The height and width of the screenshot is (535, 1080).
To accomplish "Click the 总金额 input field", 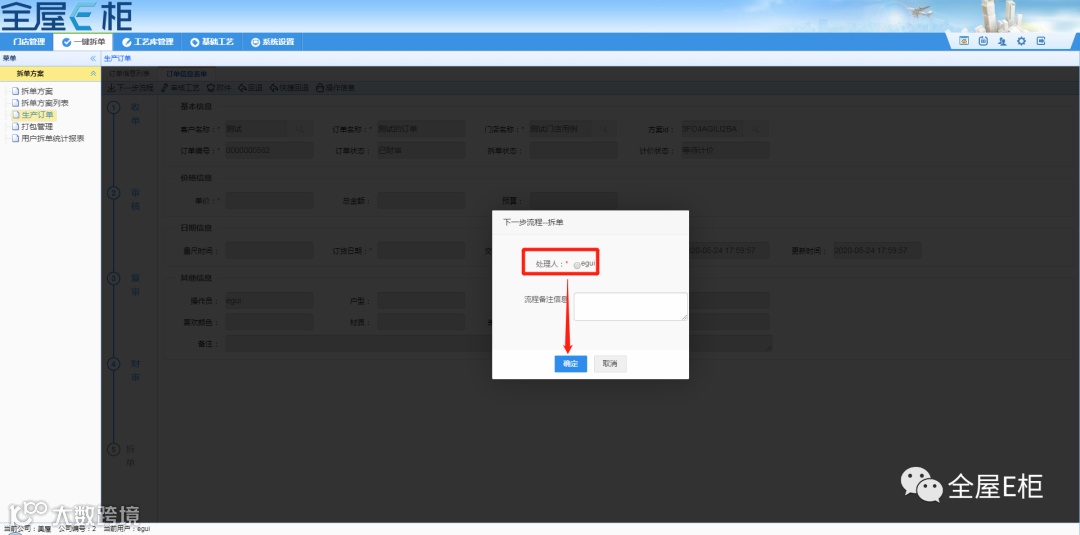I will point(421,200).
